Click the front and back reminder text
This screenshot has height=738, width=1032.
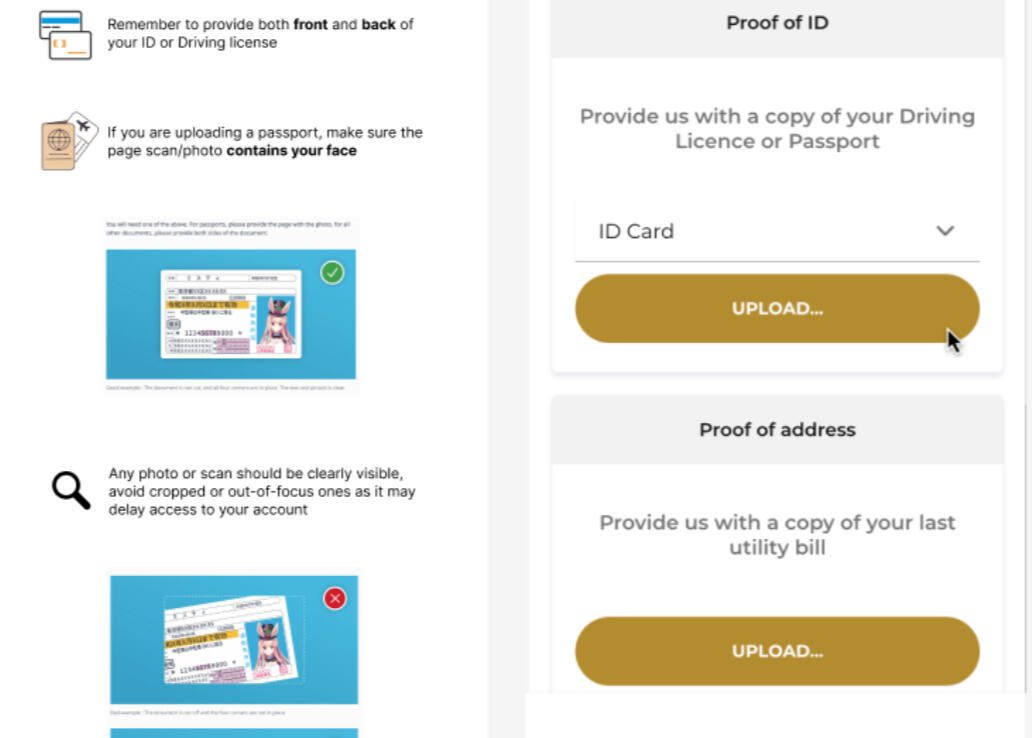(x=260, y=33)
